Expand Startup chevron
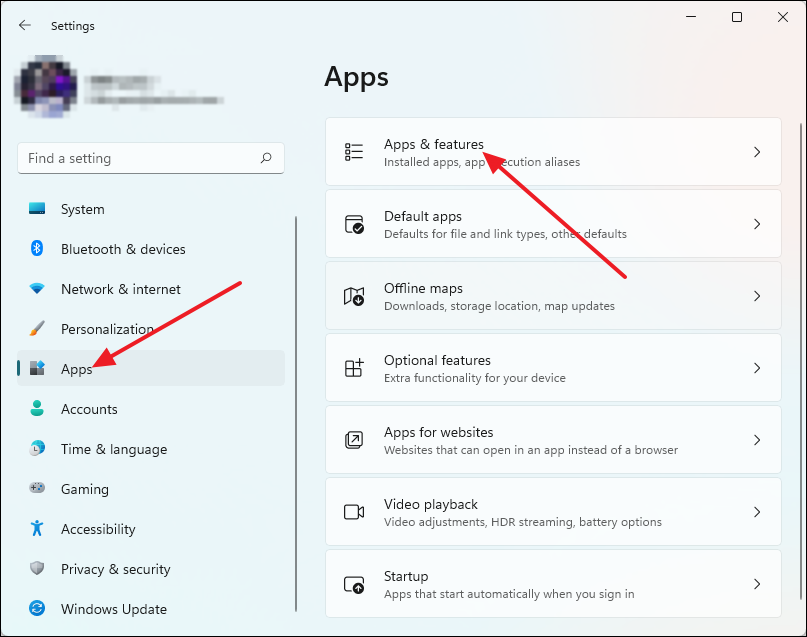Viewport: 807px width, 637px height. pos(757,584)
